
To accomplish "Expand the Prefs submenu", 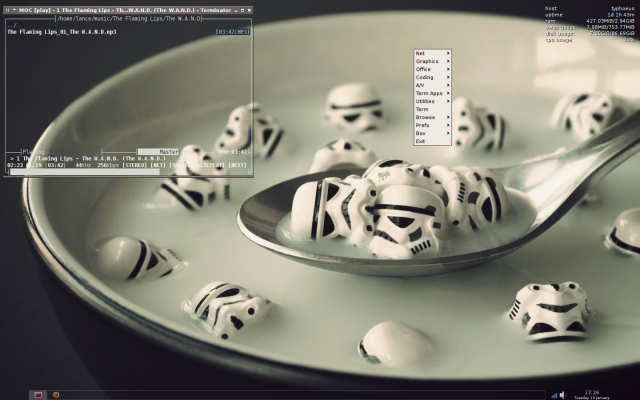I will (x=432, y=125).
